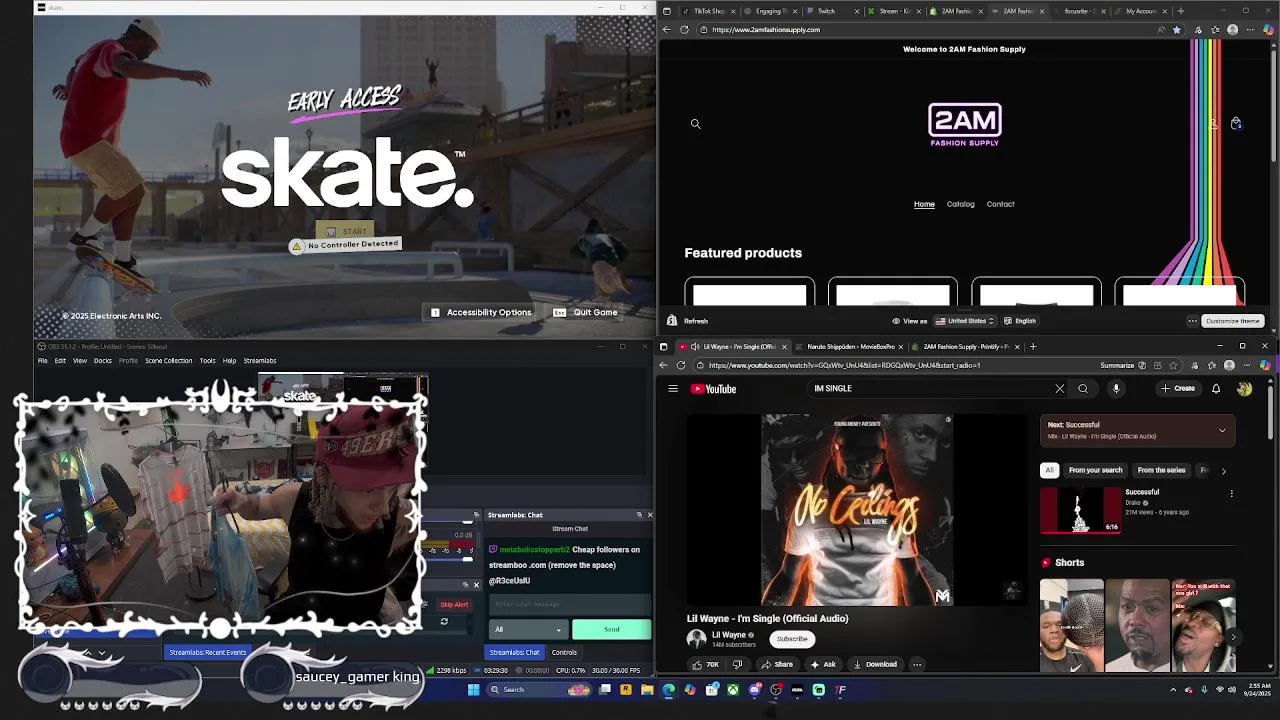The width and height of the screenshot is (1280, 720).
Task: Select the From your search filter chip
Action: pos(1095,470)
